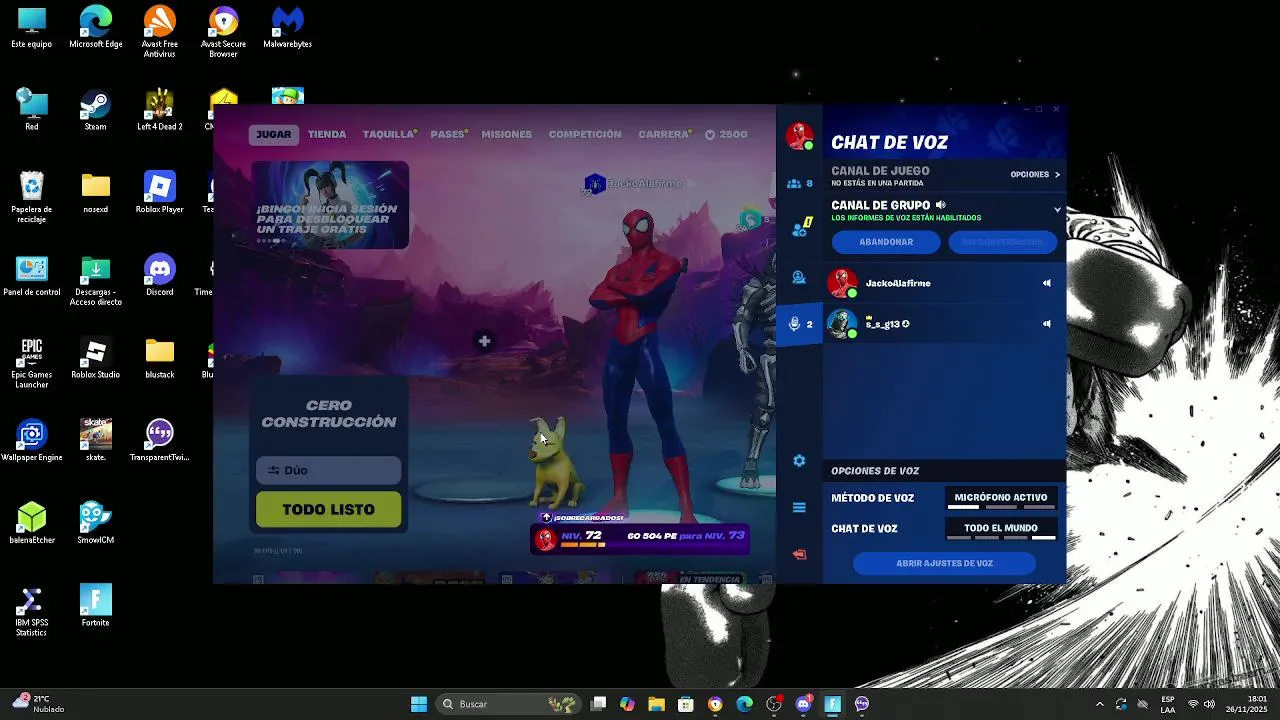Click the Todo Listo ready button
The height and width of the screenshot is (720, 1280).
328,509
